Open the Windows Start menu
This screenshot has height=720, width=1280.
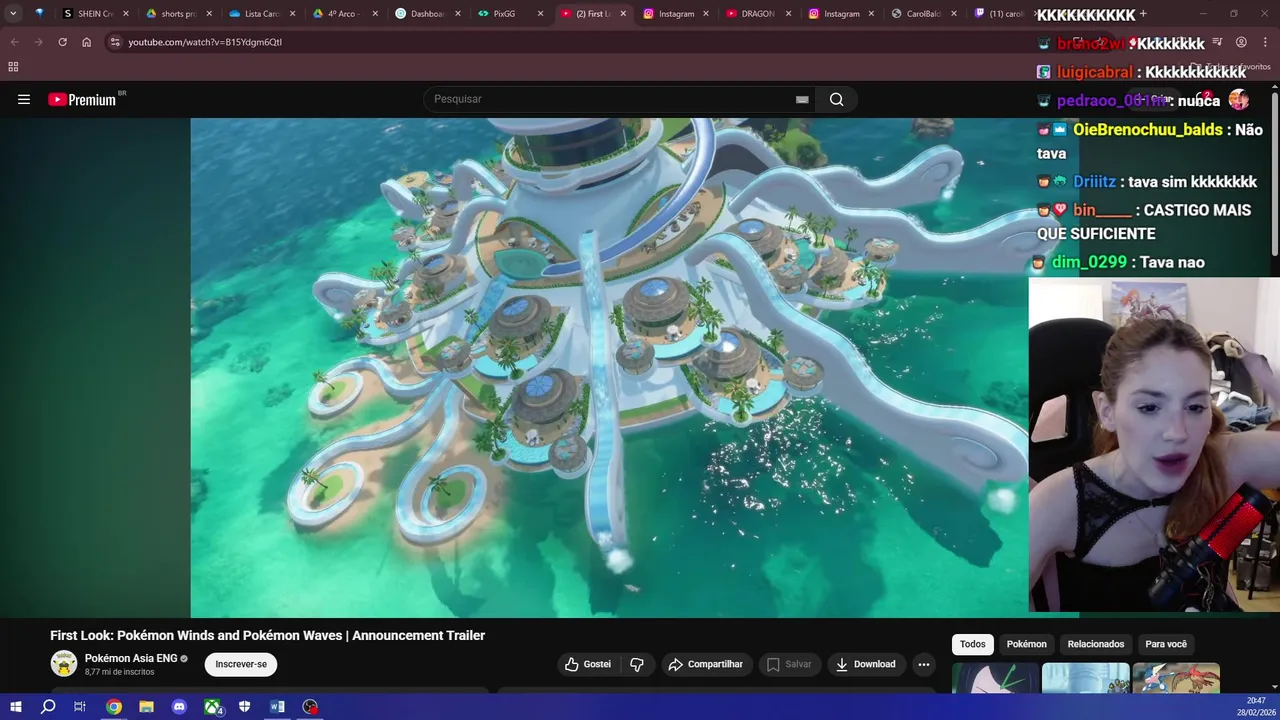coord(15,707)
